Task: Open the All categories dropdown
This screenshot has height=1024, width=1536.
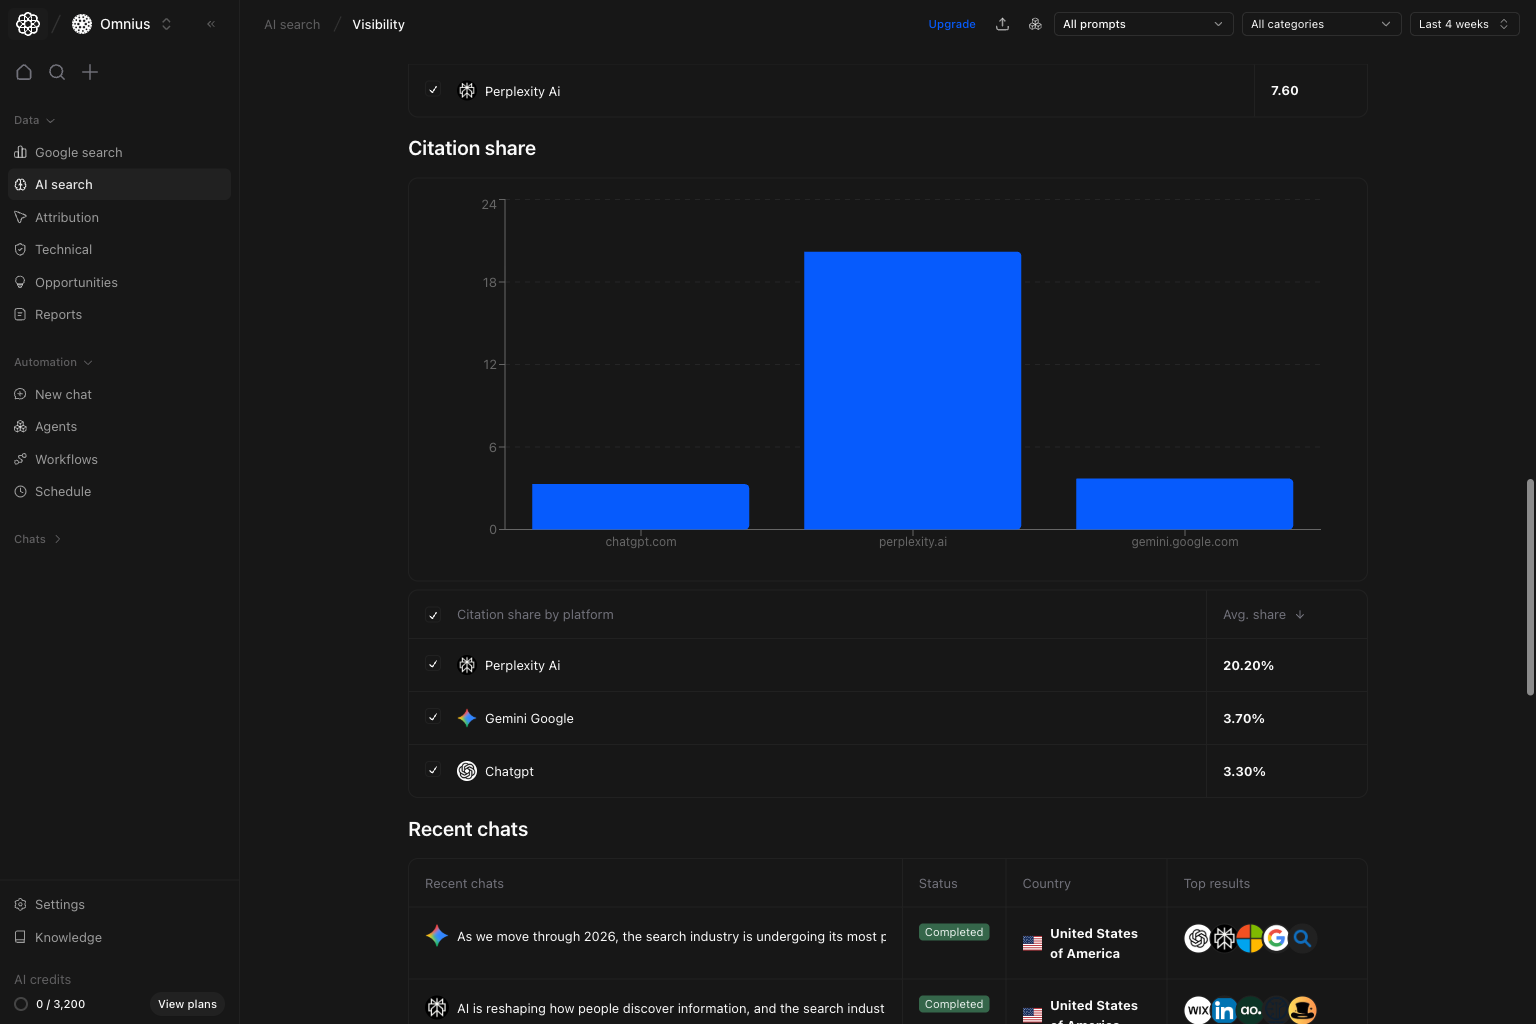Action: coord(1321,23)
